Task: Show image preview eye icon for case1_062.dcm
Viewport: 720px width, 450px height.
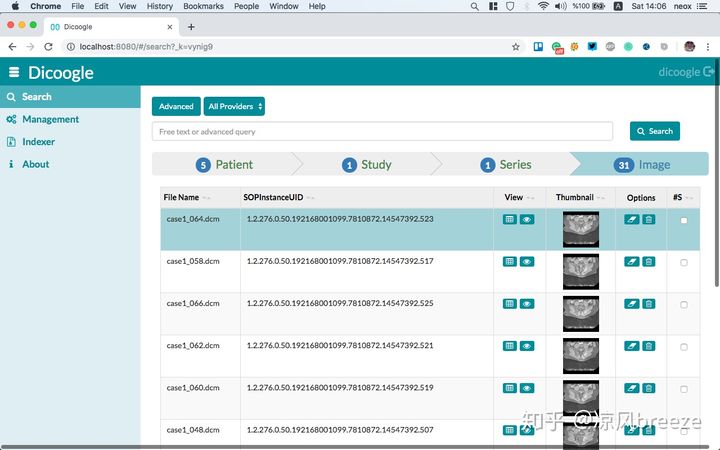Action: click(x=527, y=346)
